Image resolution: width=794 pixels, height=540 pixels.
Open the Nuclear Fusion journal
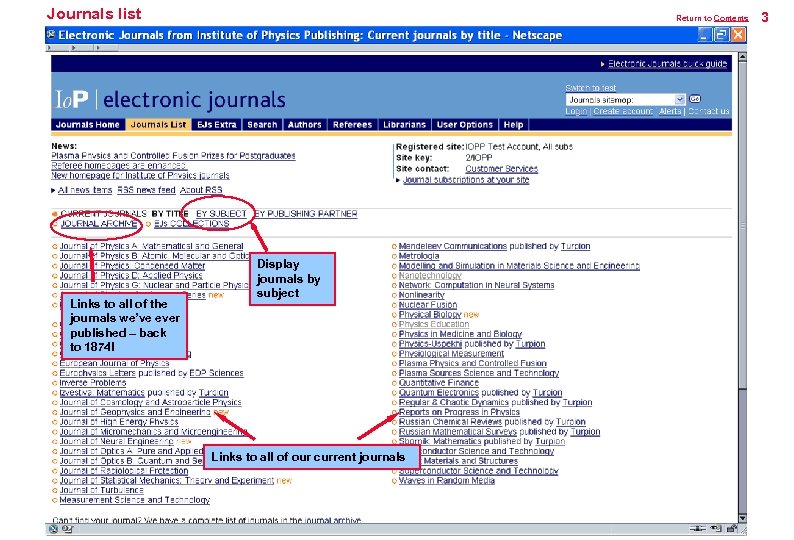point(428,305)
